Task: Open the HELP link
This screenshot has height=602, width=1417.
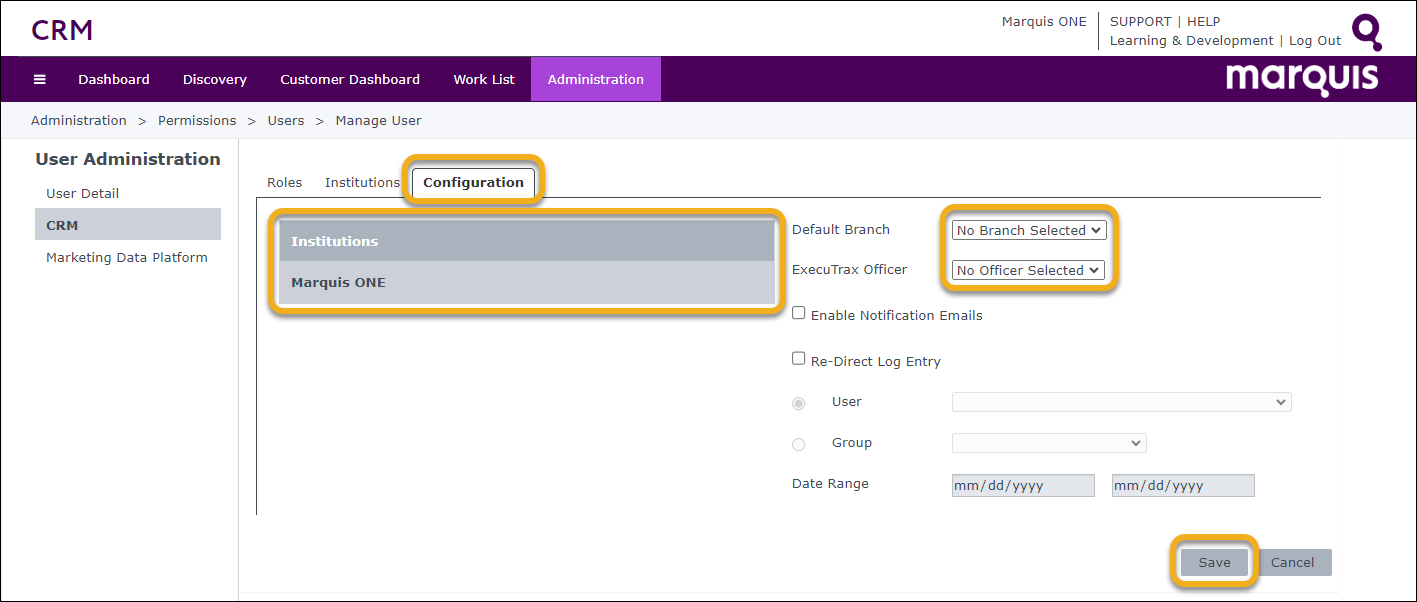Action: pyautogui.click(x=1203, y=21)
